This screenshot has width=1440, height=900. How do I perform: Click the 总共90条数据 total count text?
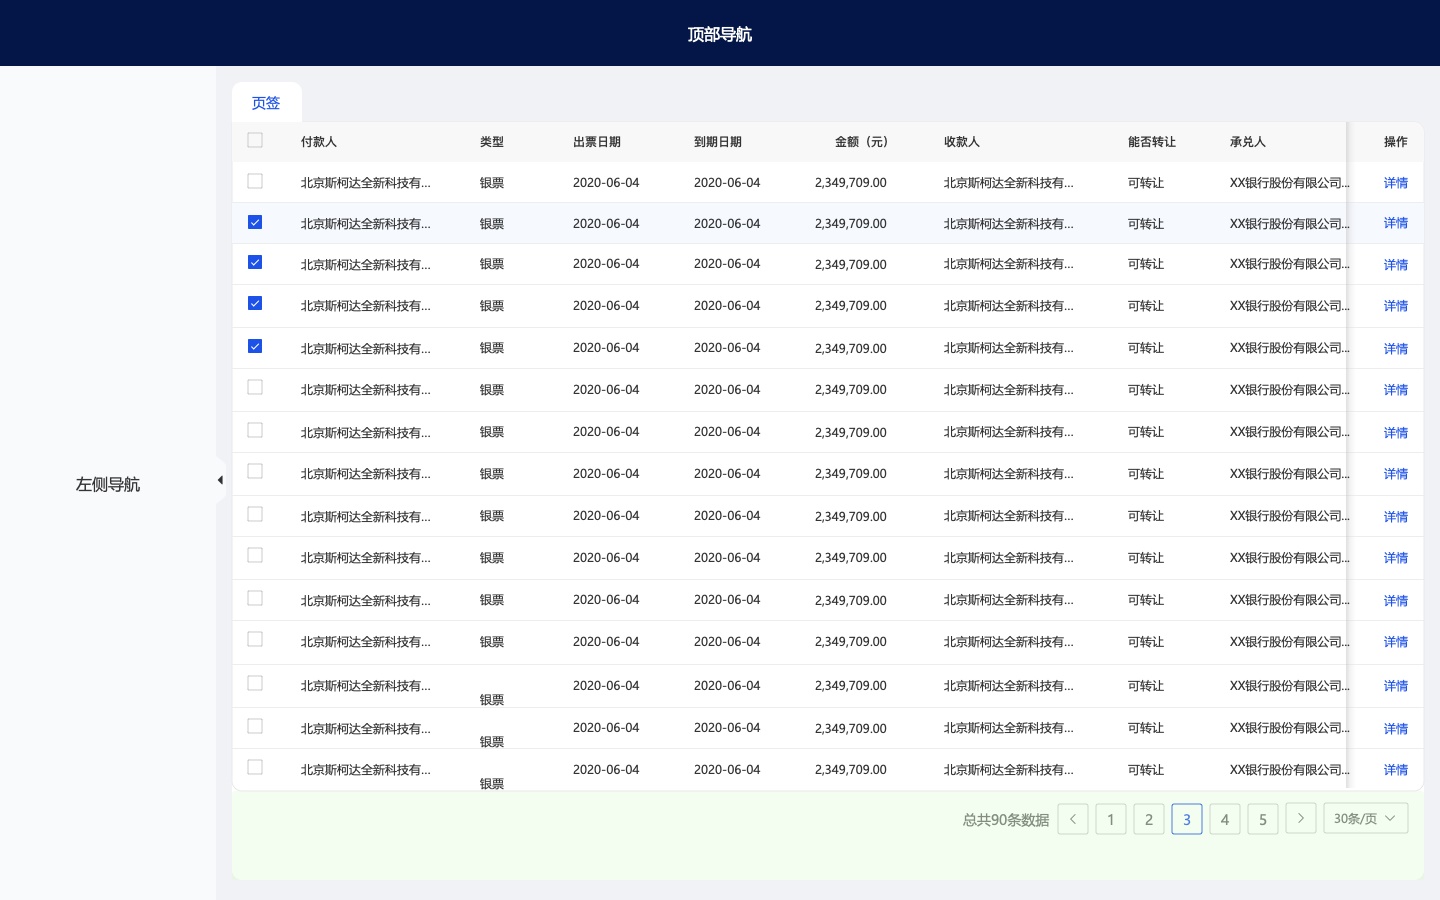pos(1006,820)
